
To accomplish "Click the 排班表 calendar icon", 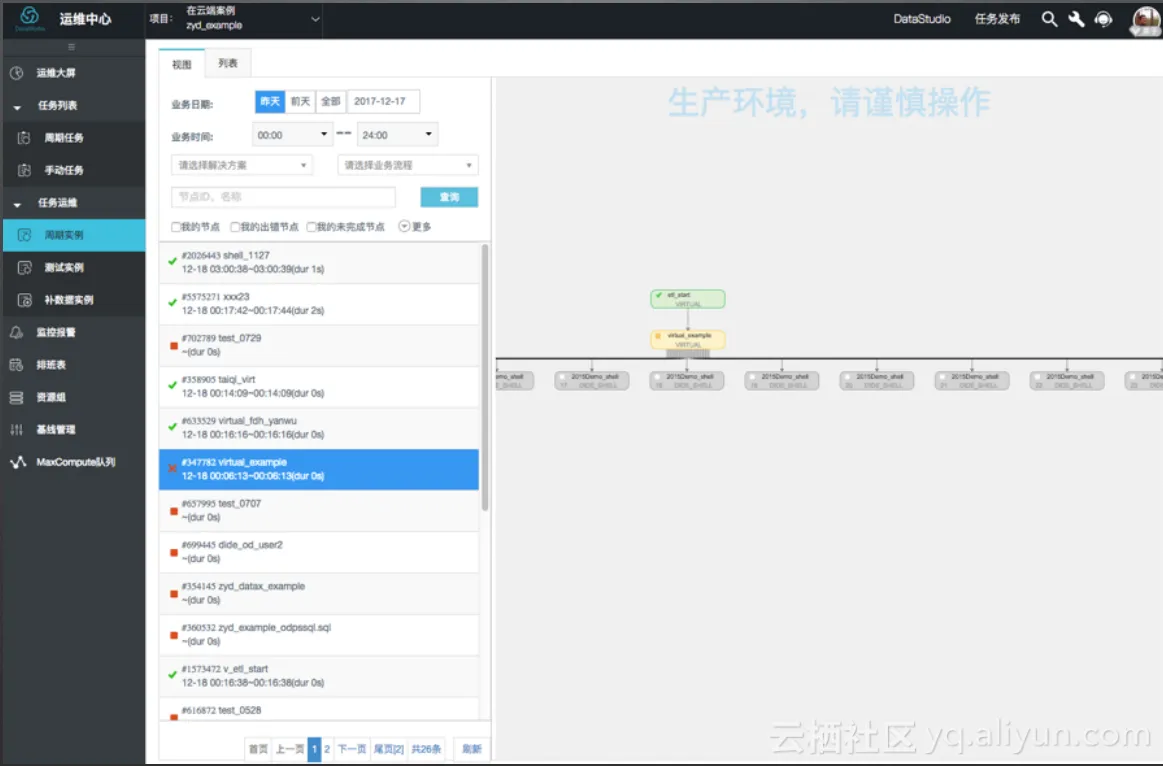I will pyautogui.click(x=16, y=365).
